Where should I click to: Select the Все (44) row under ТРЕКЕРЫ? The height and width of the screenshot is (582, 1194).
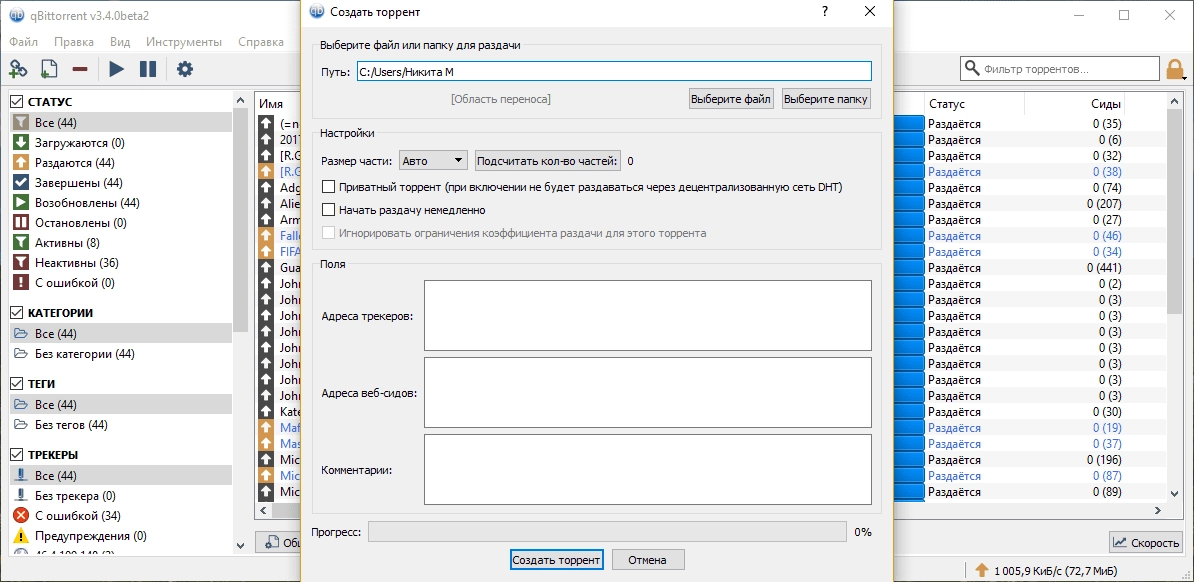click(120, 475)
